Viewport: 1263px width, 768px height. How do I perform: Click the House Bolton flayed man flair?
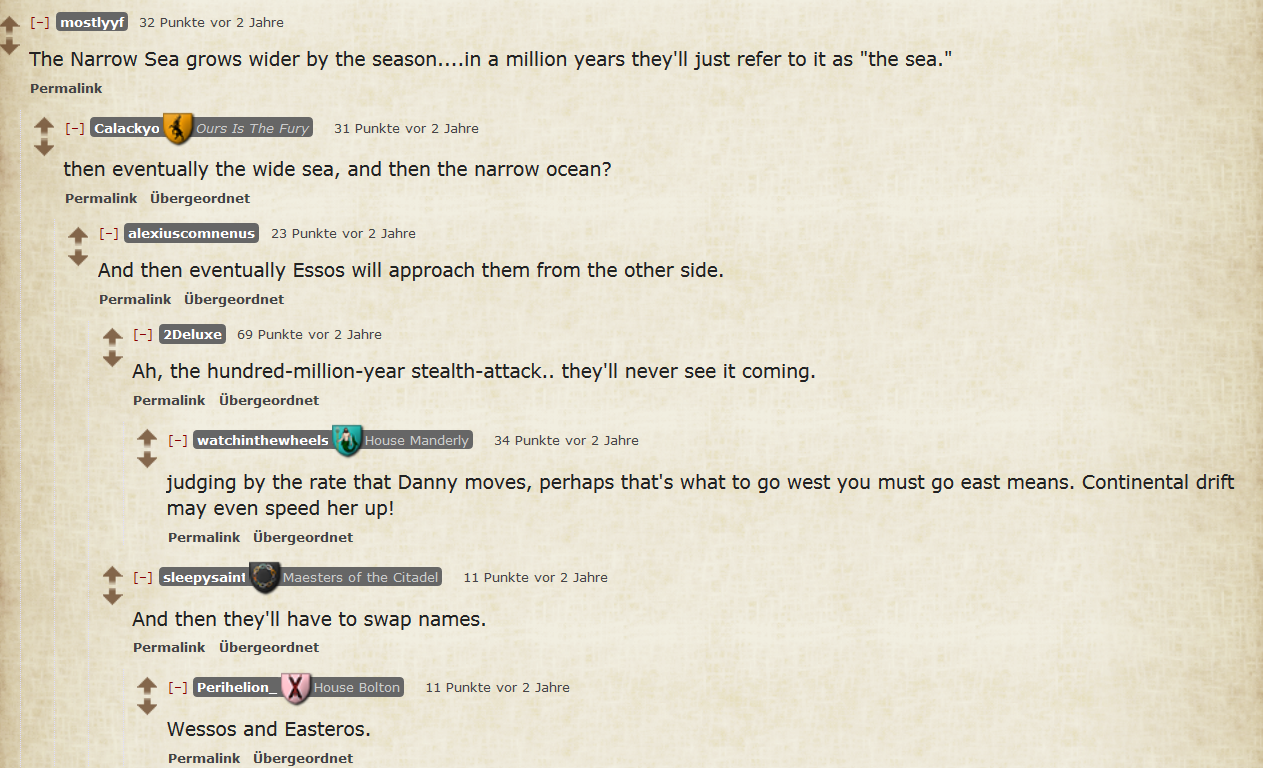(295, 687)
